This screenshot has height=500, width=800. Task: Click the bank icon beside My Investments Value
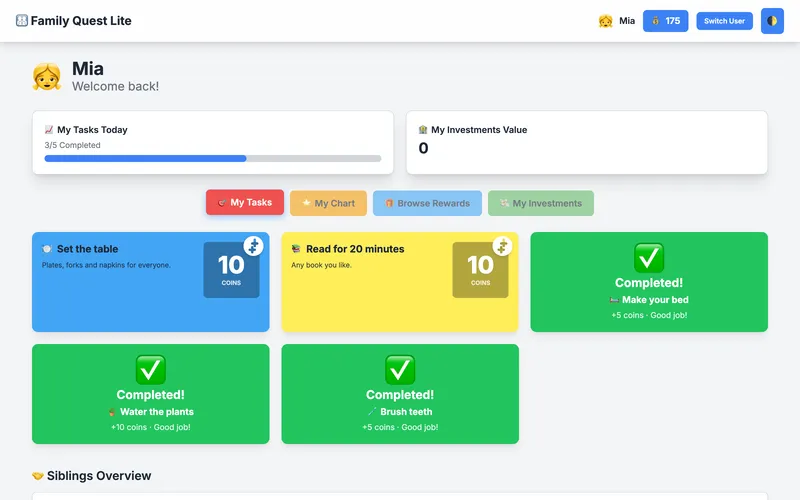[423, 130]
